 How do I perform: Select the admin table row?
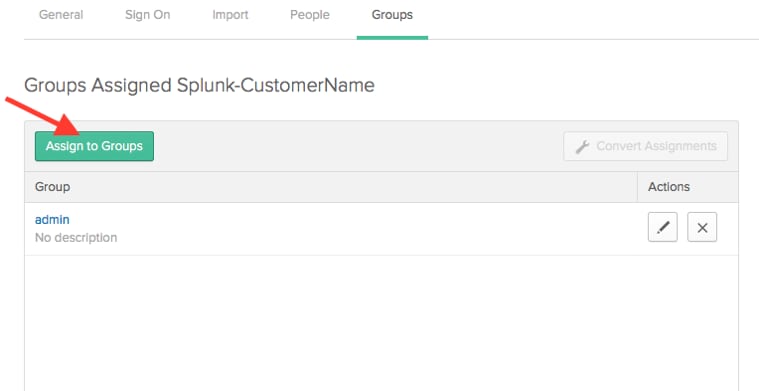pyautogui.click(x=381, y=229)
